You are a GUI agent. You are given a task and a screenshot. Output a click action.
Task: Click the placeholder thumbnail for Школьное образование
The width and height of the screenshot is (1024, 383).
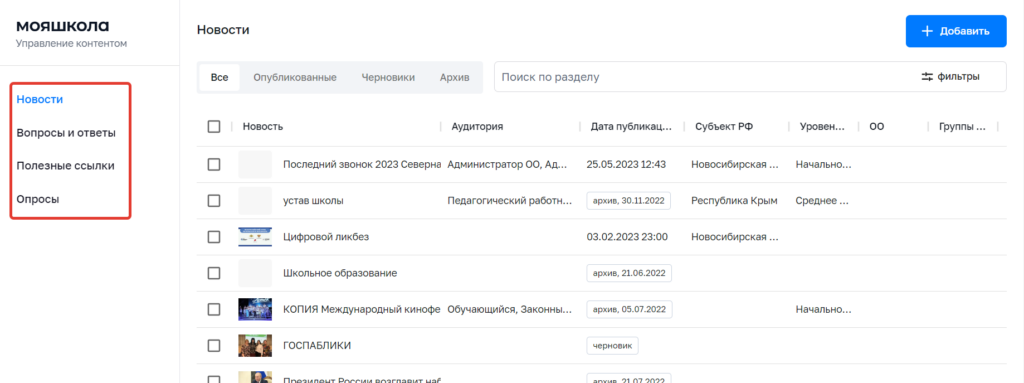pyautogui.click(x=255, y=273)
